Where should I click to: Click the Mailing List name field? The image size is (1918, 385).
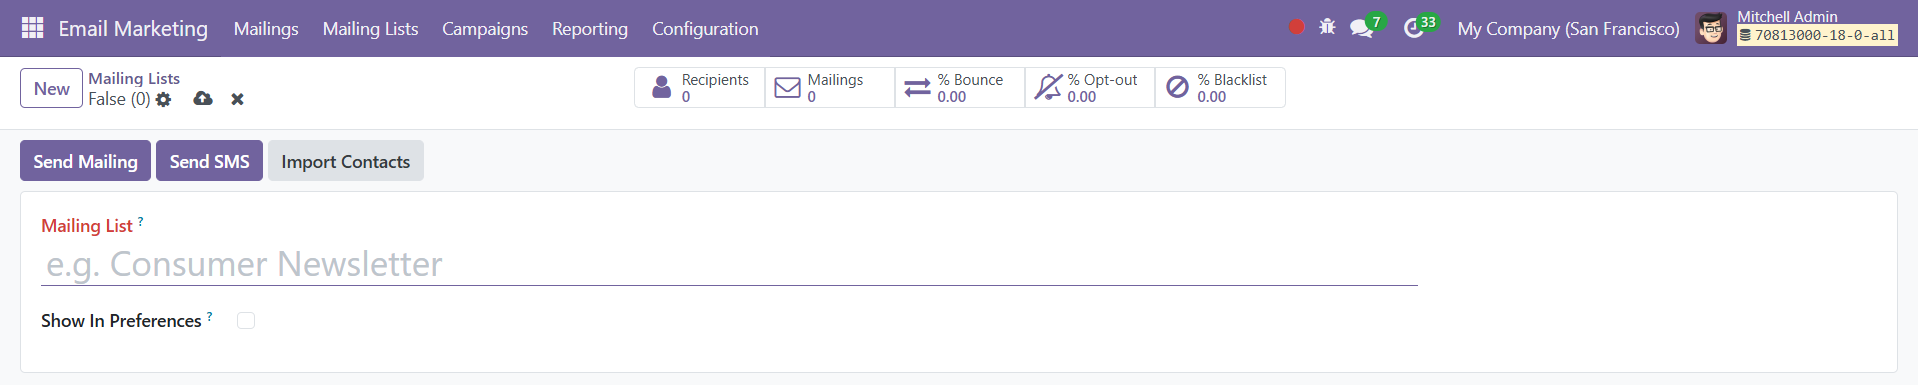[730, 264]
